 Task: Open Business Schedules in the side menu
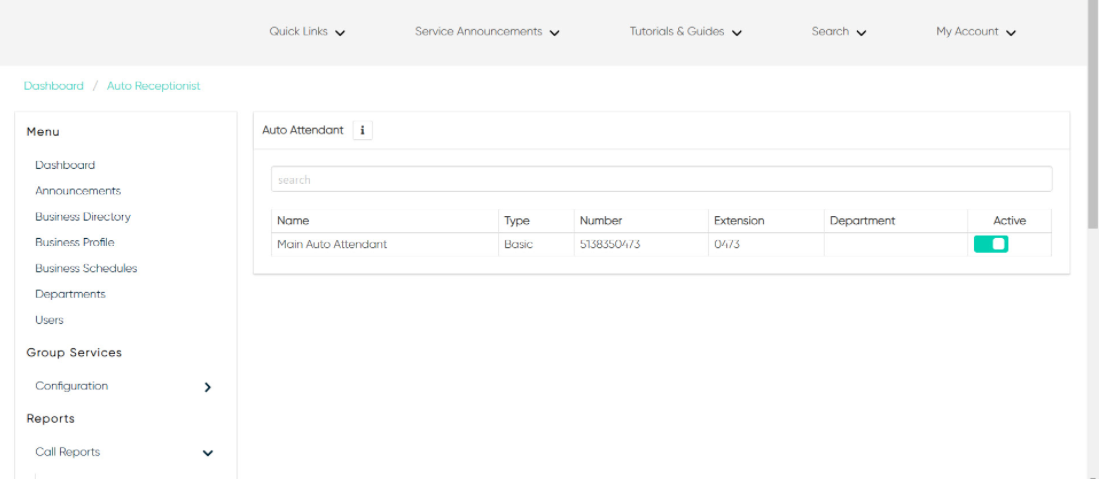[86, 268]
